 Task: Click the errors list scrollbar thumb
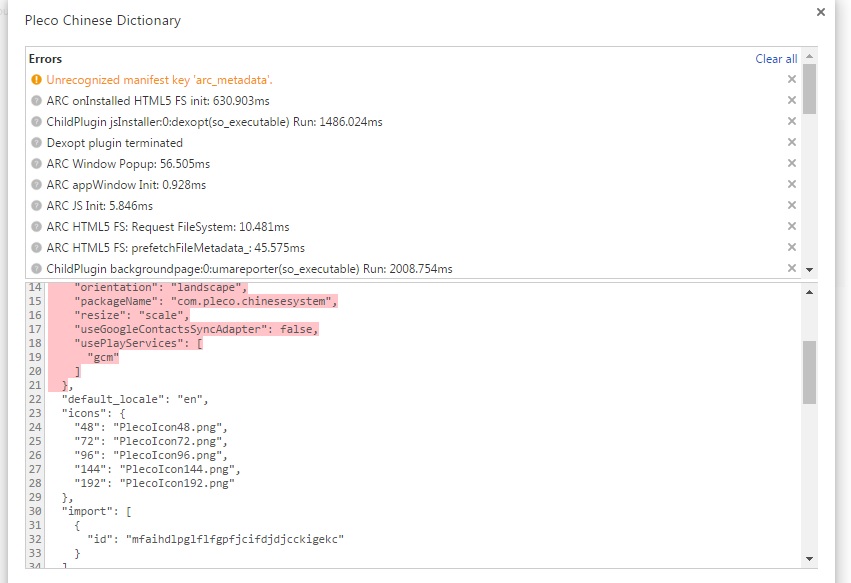(x=809, y=89)
